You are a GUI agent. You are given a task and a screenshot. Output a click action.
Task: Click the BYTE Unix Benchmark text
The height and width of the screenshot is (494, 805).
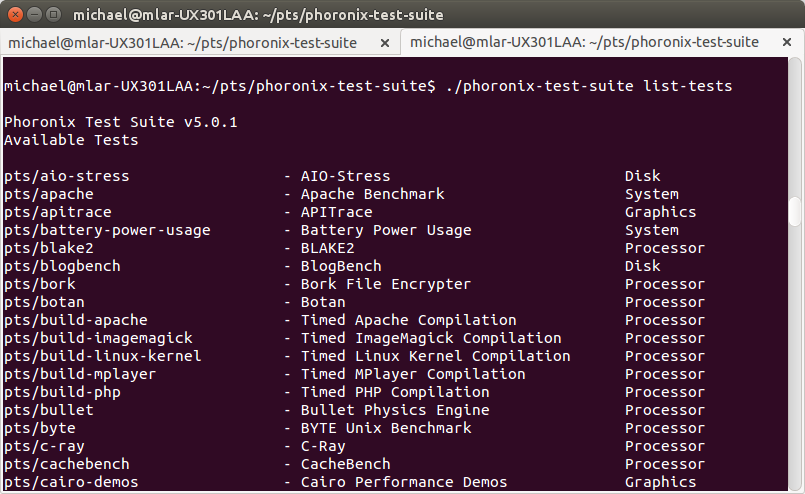click(386, 428)
